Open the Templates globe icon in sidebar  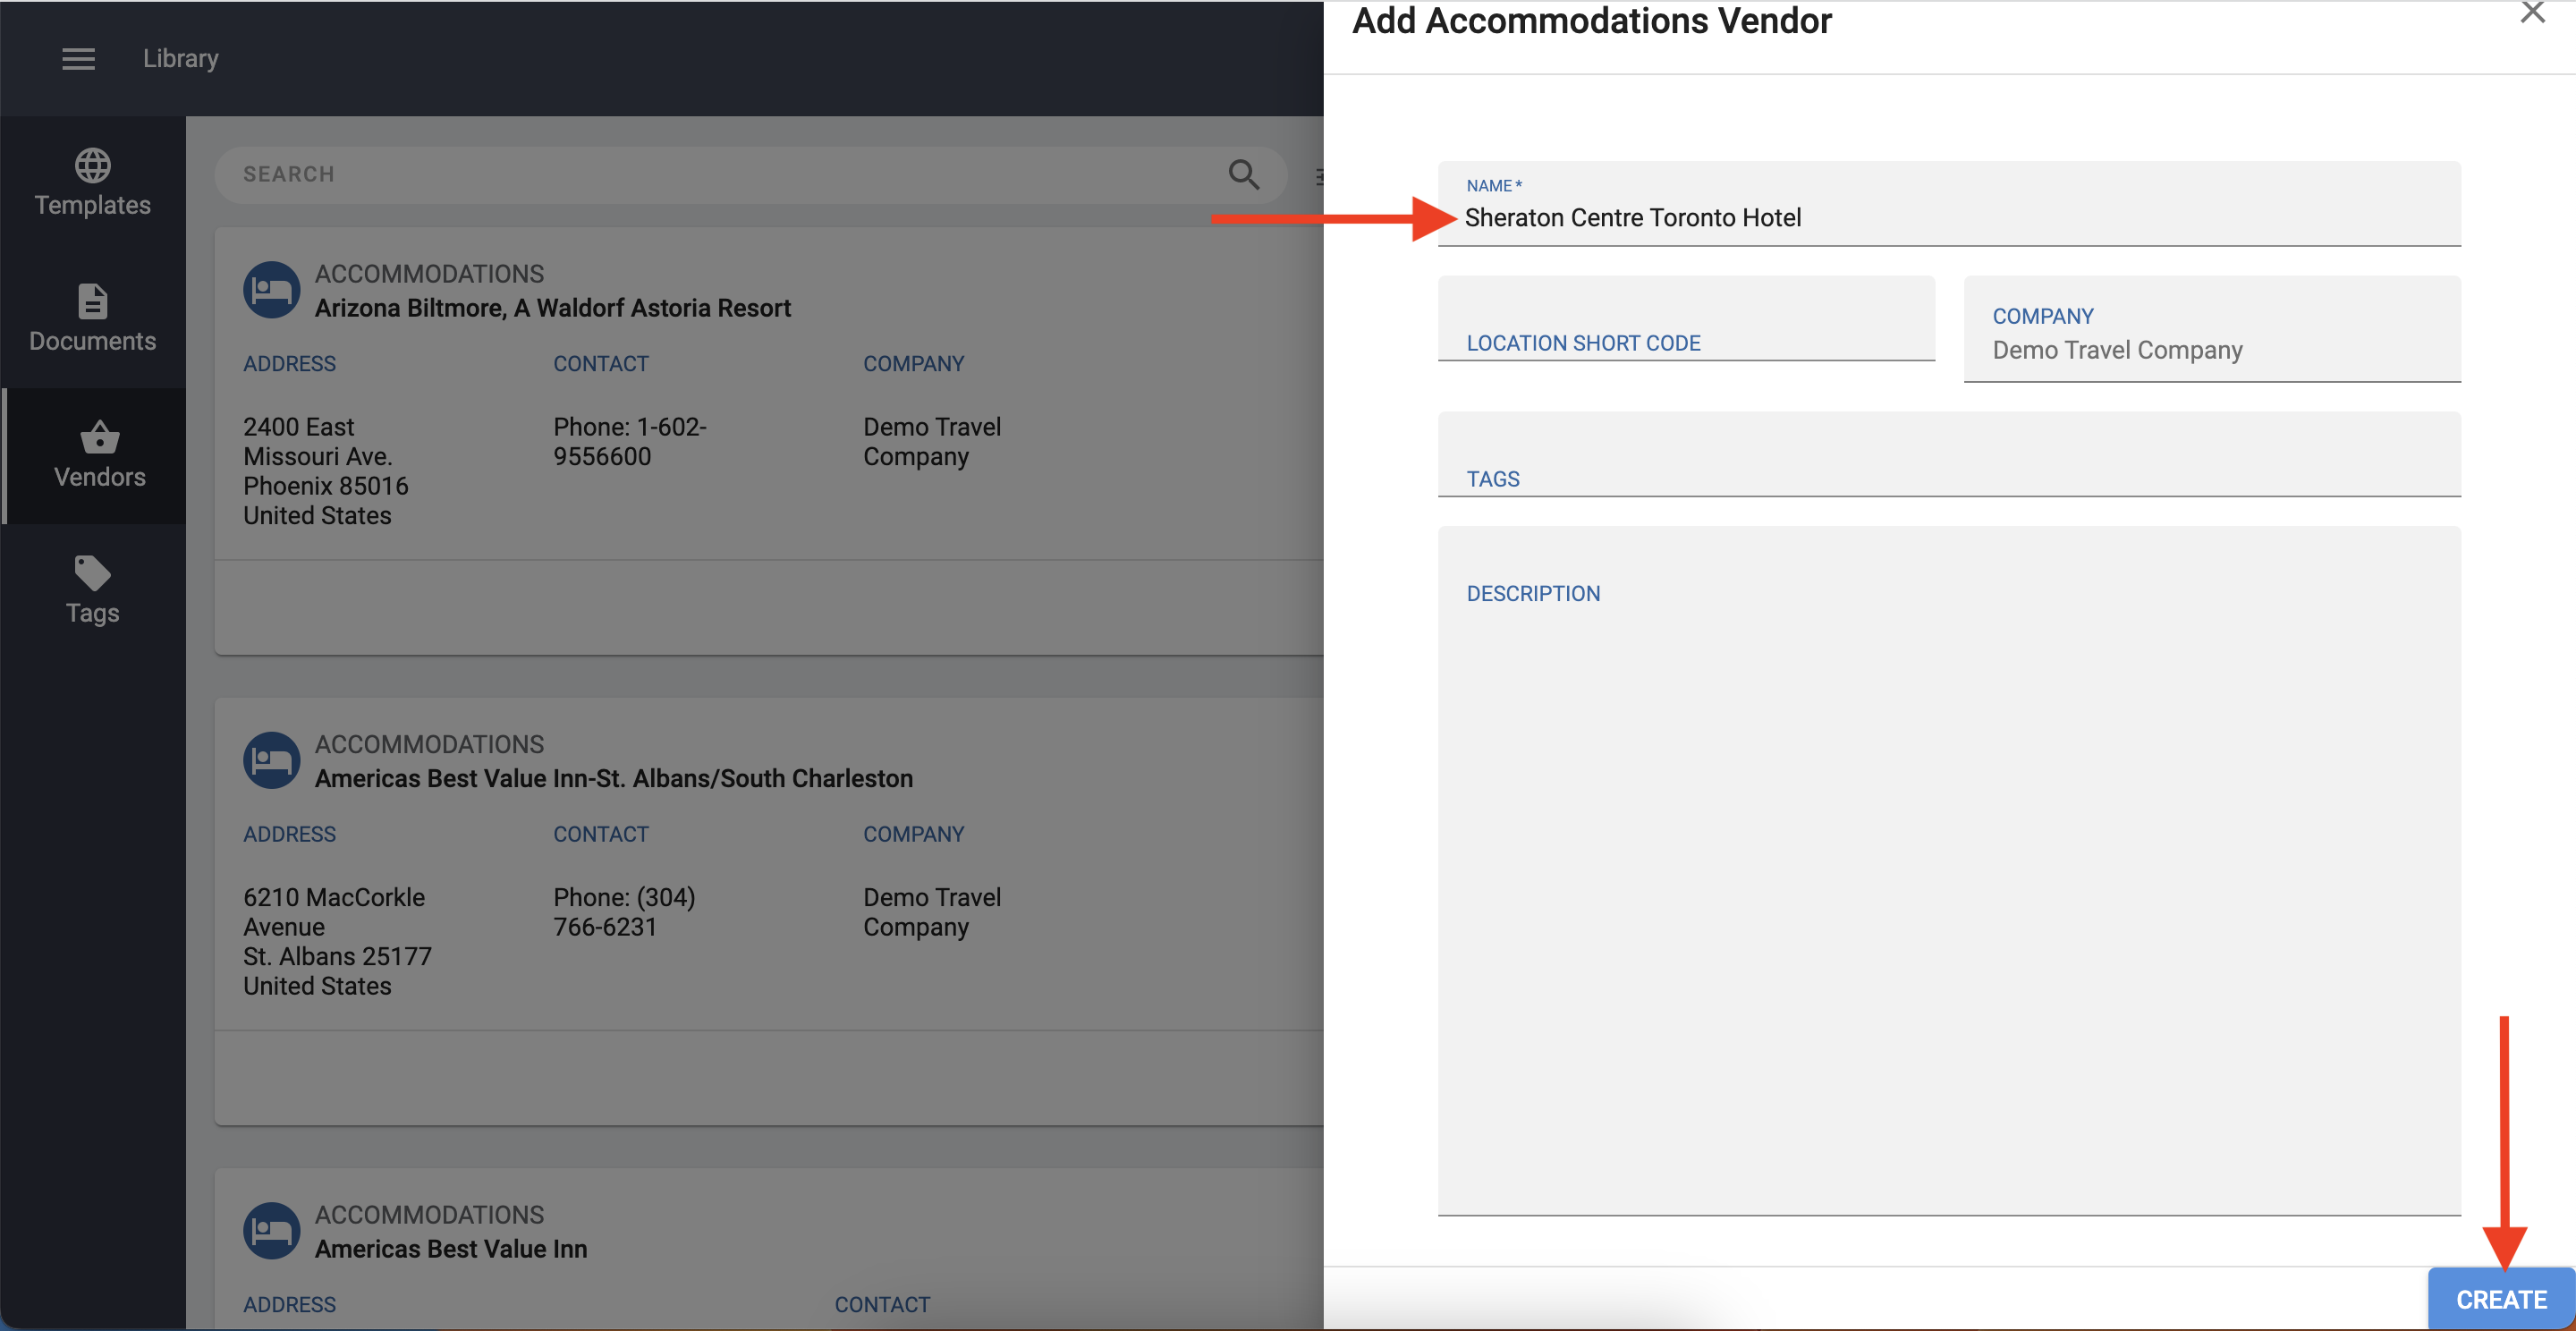[x=93, y=165]
